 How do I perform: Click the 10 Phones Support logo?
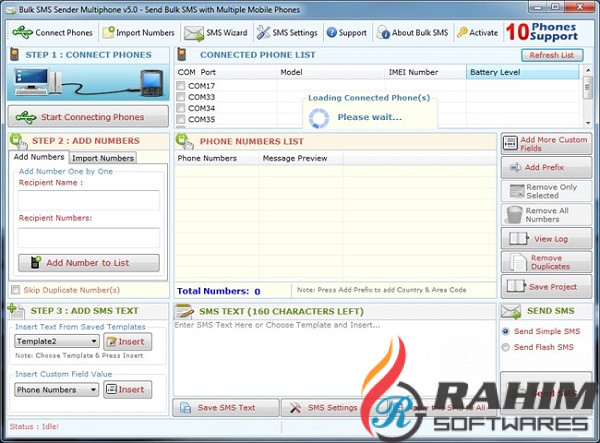(541, 32)
